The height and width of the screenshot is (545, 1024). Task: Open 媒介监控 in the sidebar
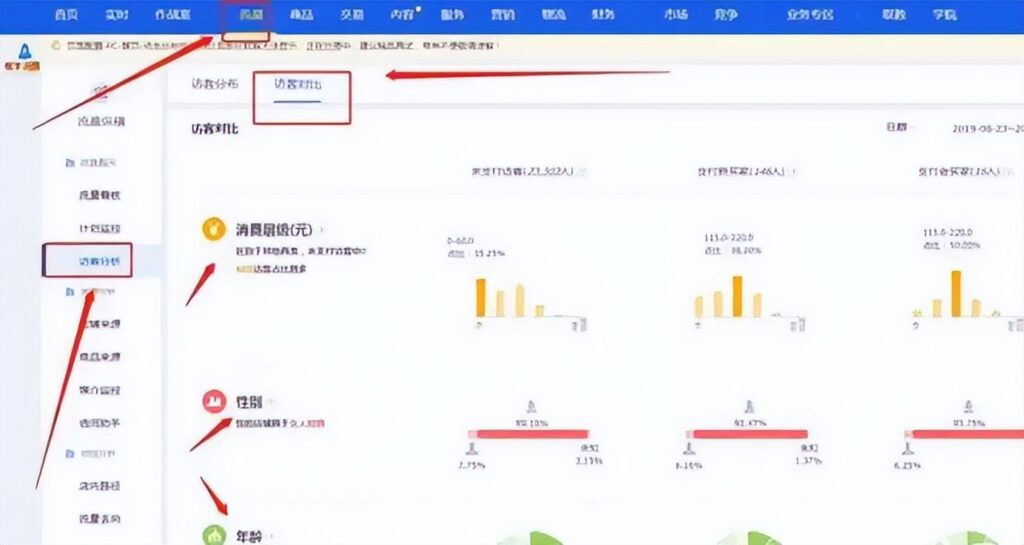point(100,390)
